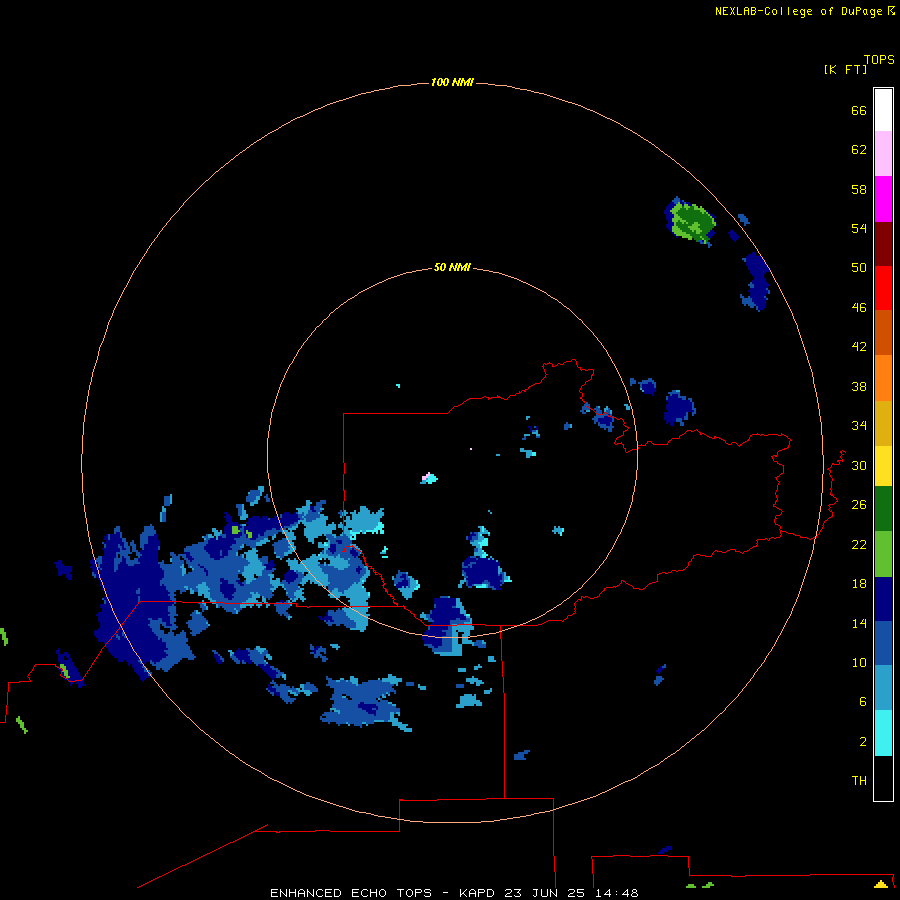The width and height of the screenshot is (900, 900).
Task: Click the magenta legend swatch
Action: click(883, 199)
